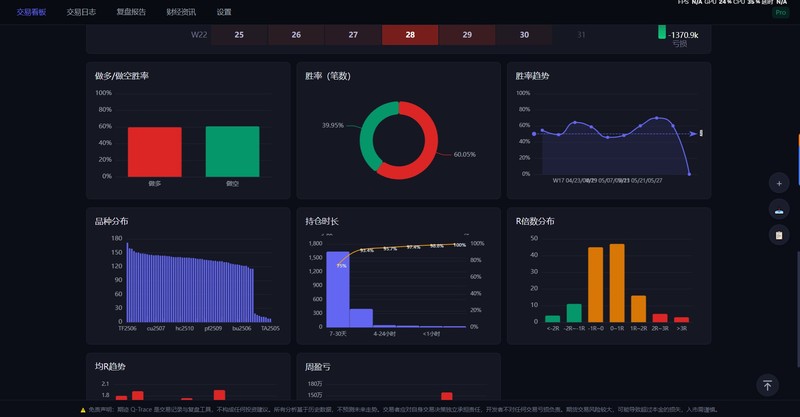This screenshot has width=800, height=417.
Task: Open the clipboard notes floating icon
Action: [779, 235]
